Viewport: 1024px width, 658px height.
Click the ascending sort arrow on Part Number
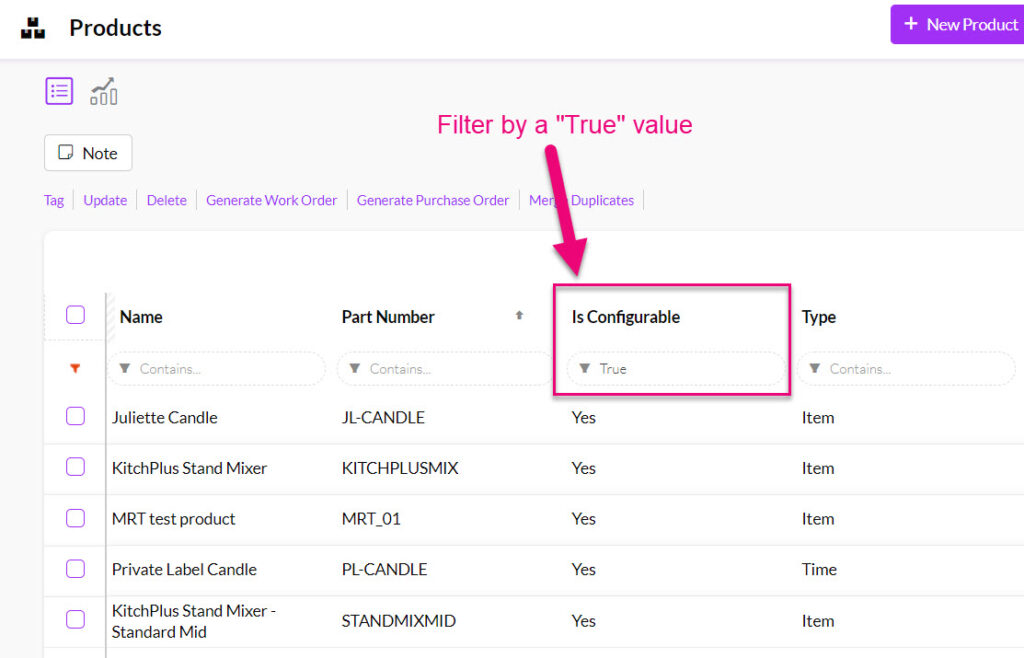[520, 315]
